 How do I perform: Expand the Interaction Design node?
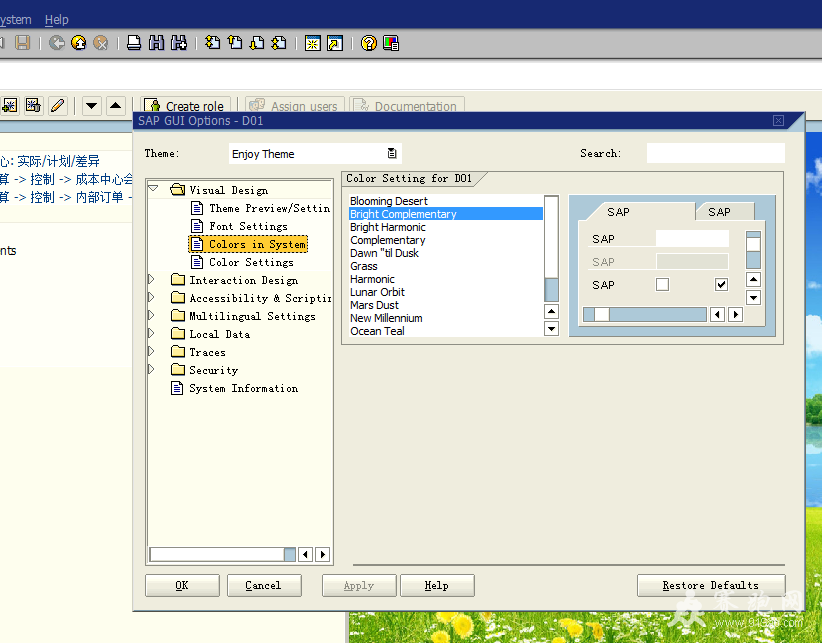[152, 279]
